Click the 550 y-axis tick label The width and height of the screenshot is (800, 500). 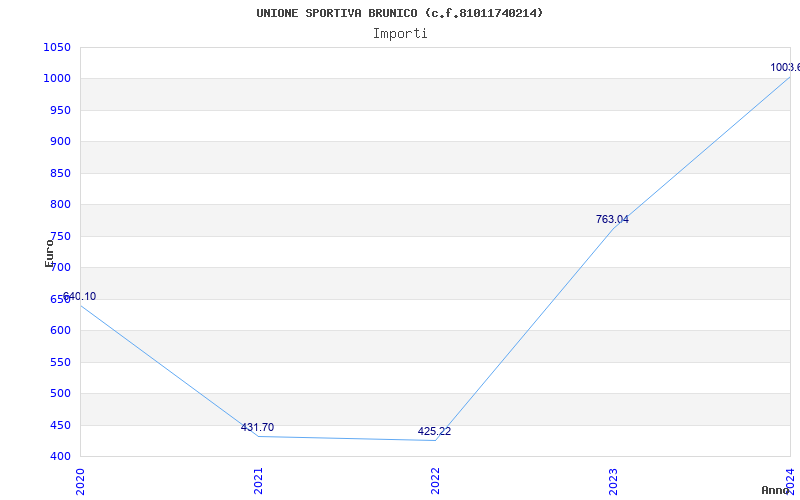(x=60, y=362)
